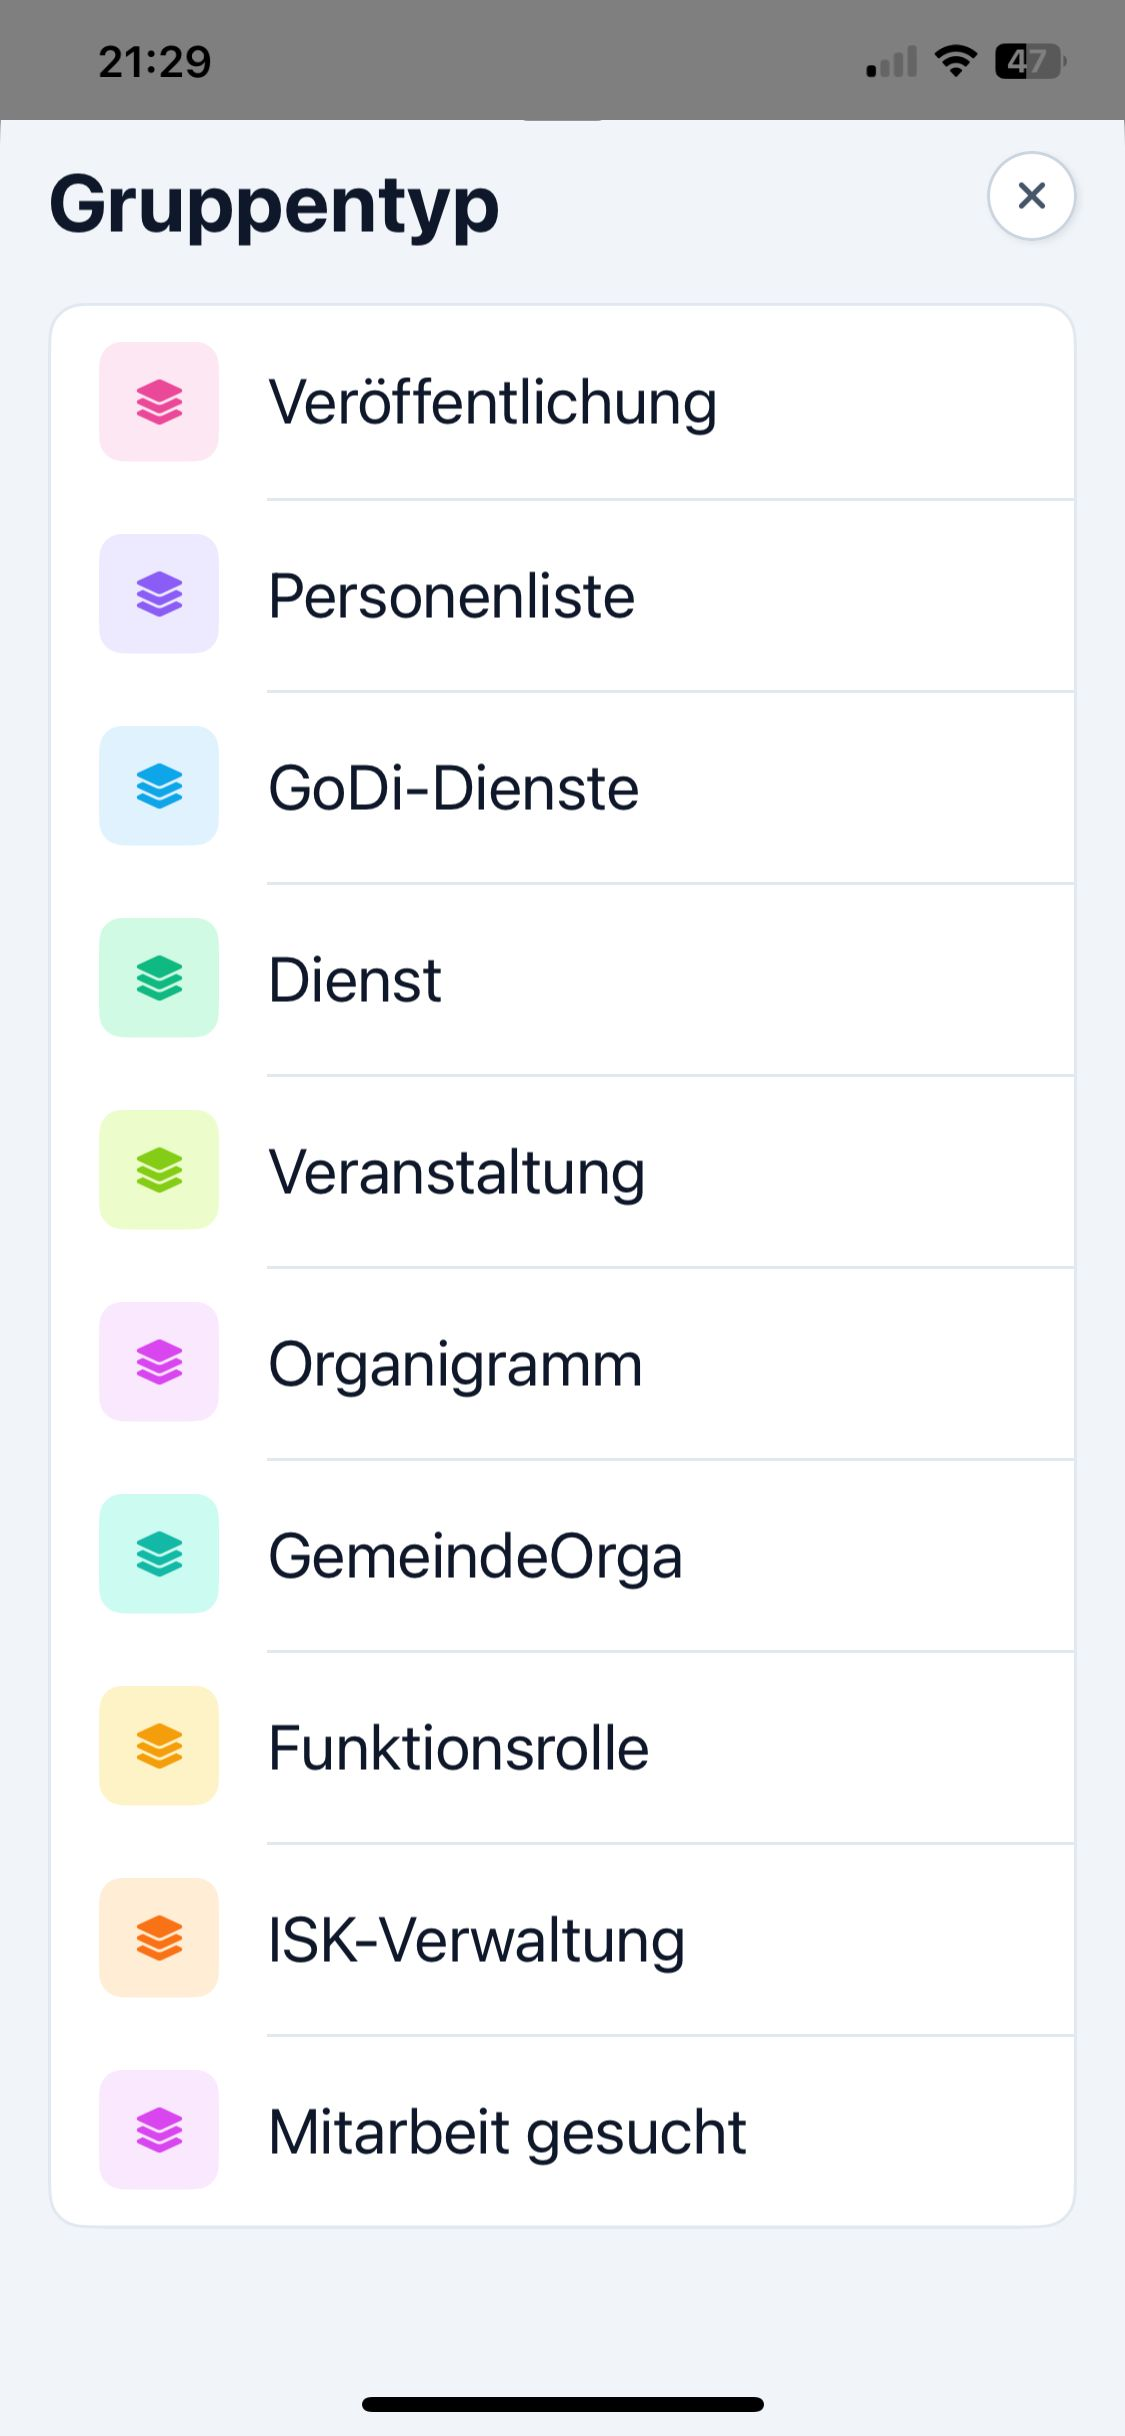Tap the yellow Funktionsrolle layers icon
Image resolution: width=1125 pixels, height=2436 pixels.
(x=159, y=1746)
